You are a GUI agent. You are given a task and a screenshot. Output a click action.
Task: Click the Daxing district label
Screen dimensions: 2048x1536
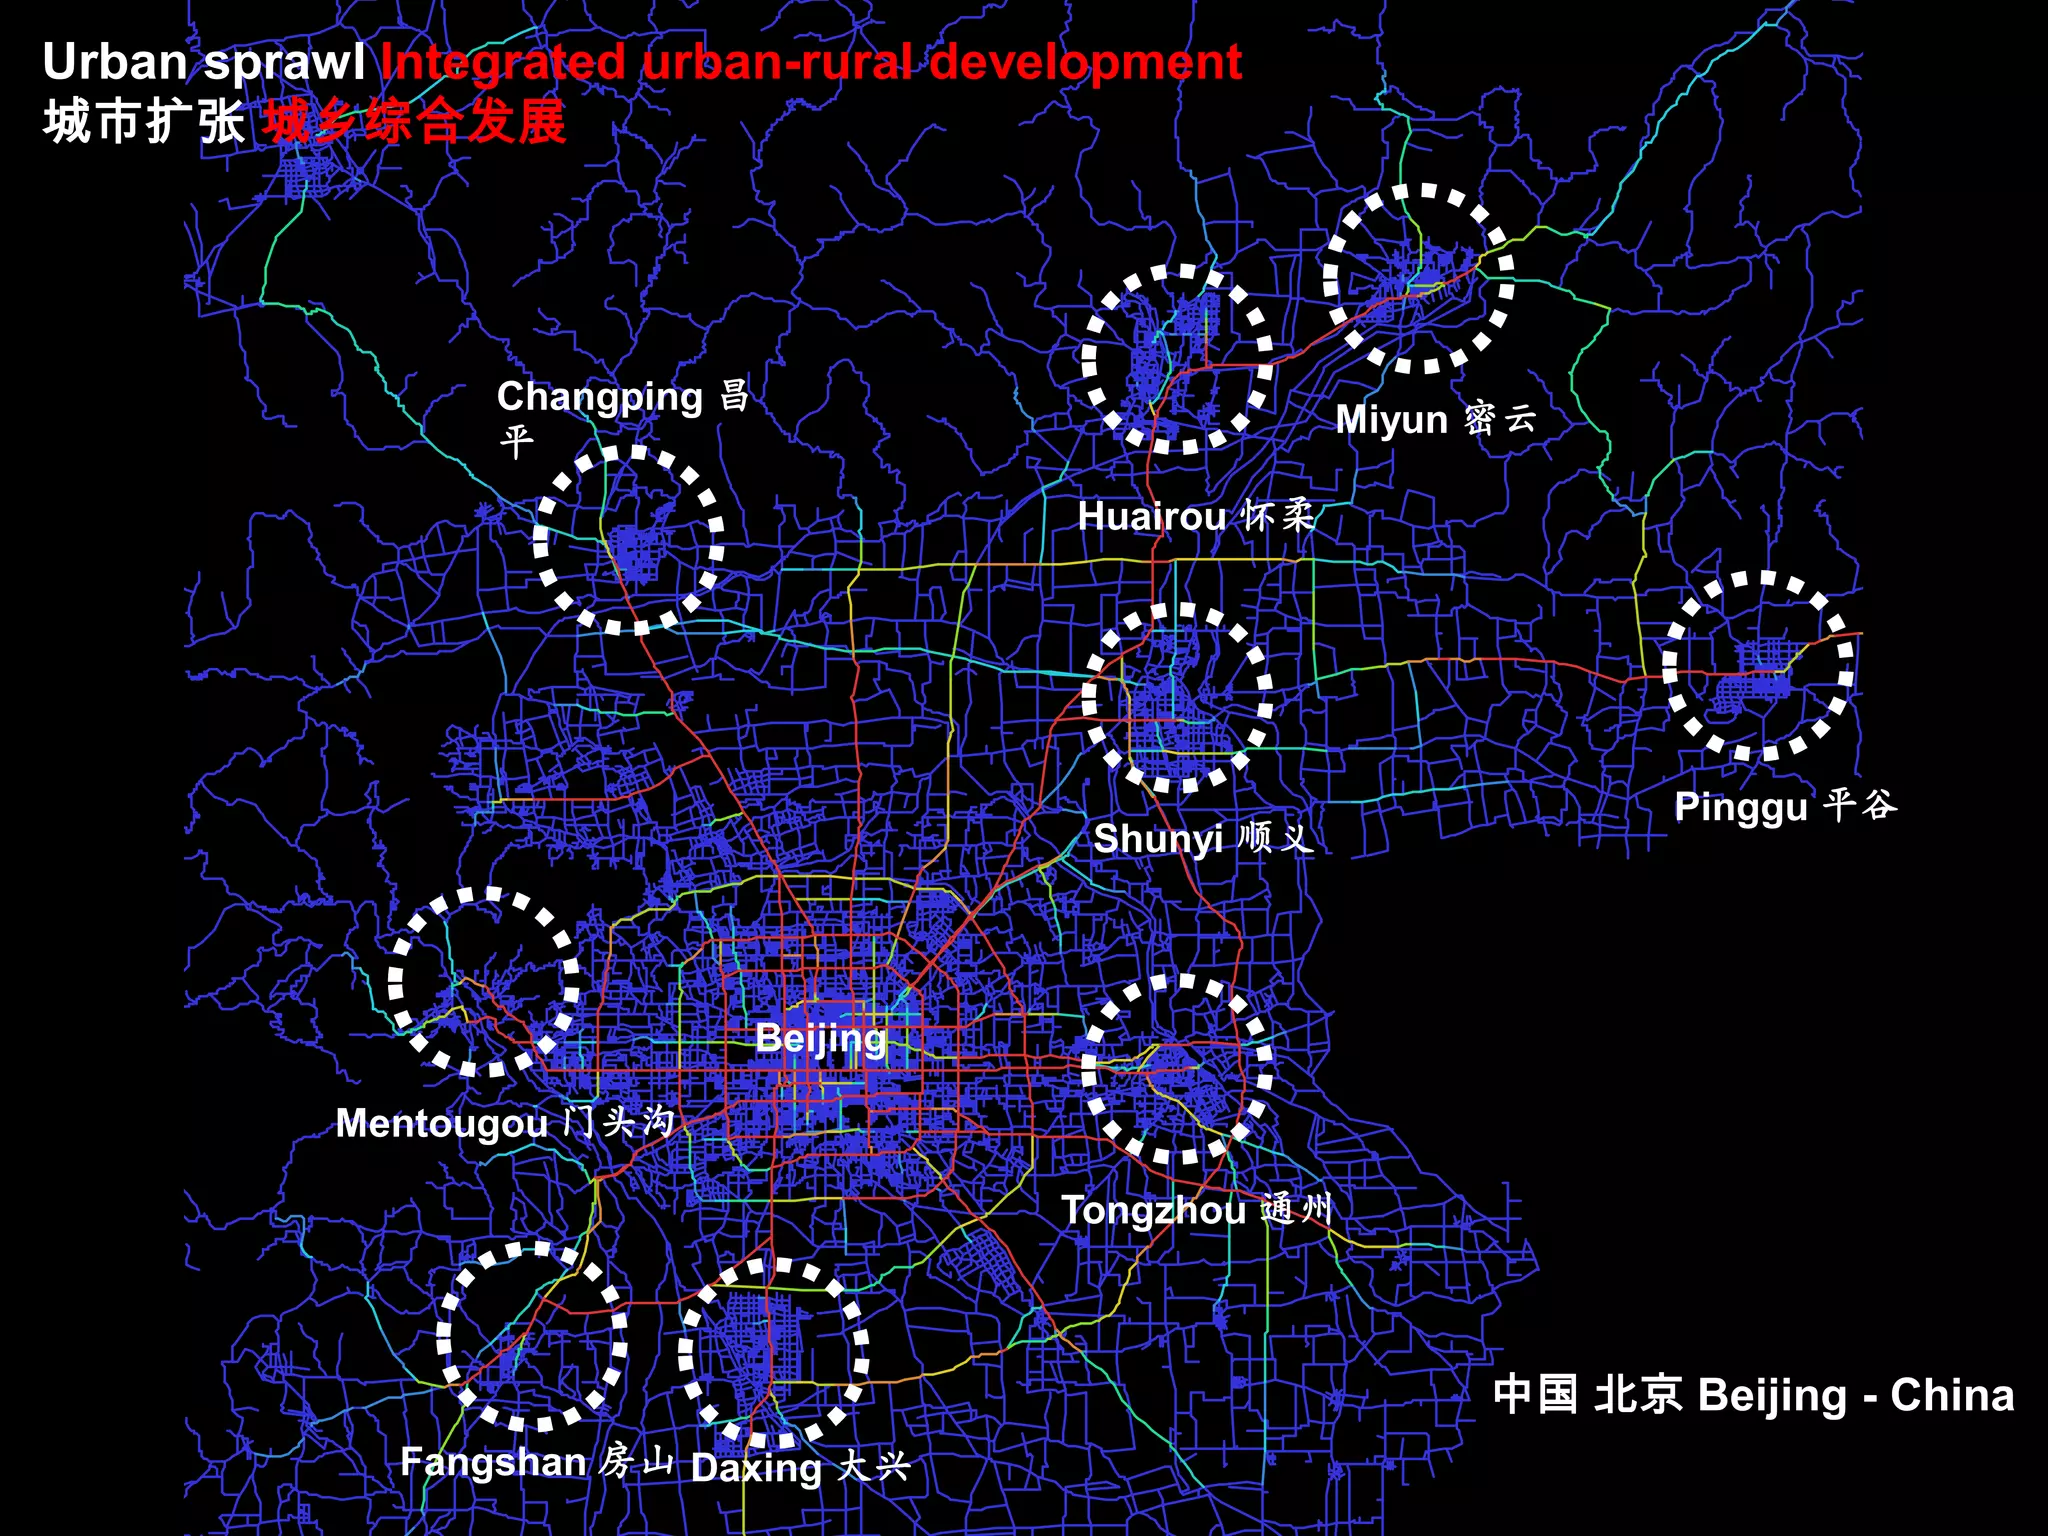click(x=800, y=1467)
